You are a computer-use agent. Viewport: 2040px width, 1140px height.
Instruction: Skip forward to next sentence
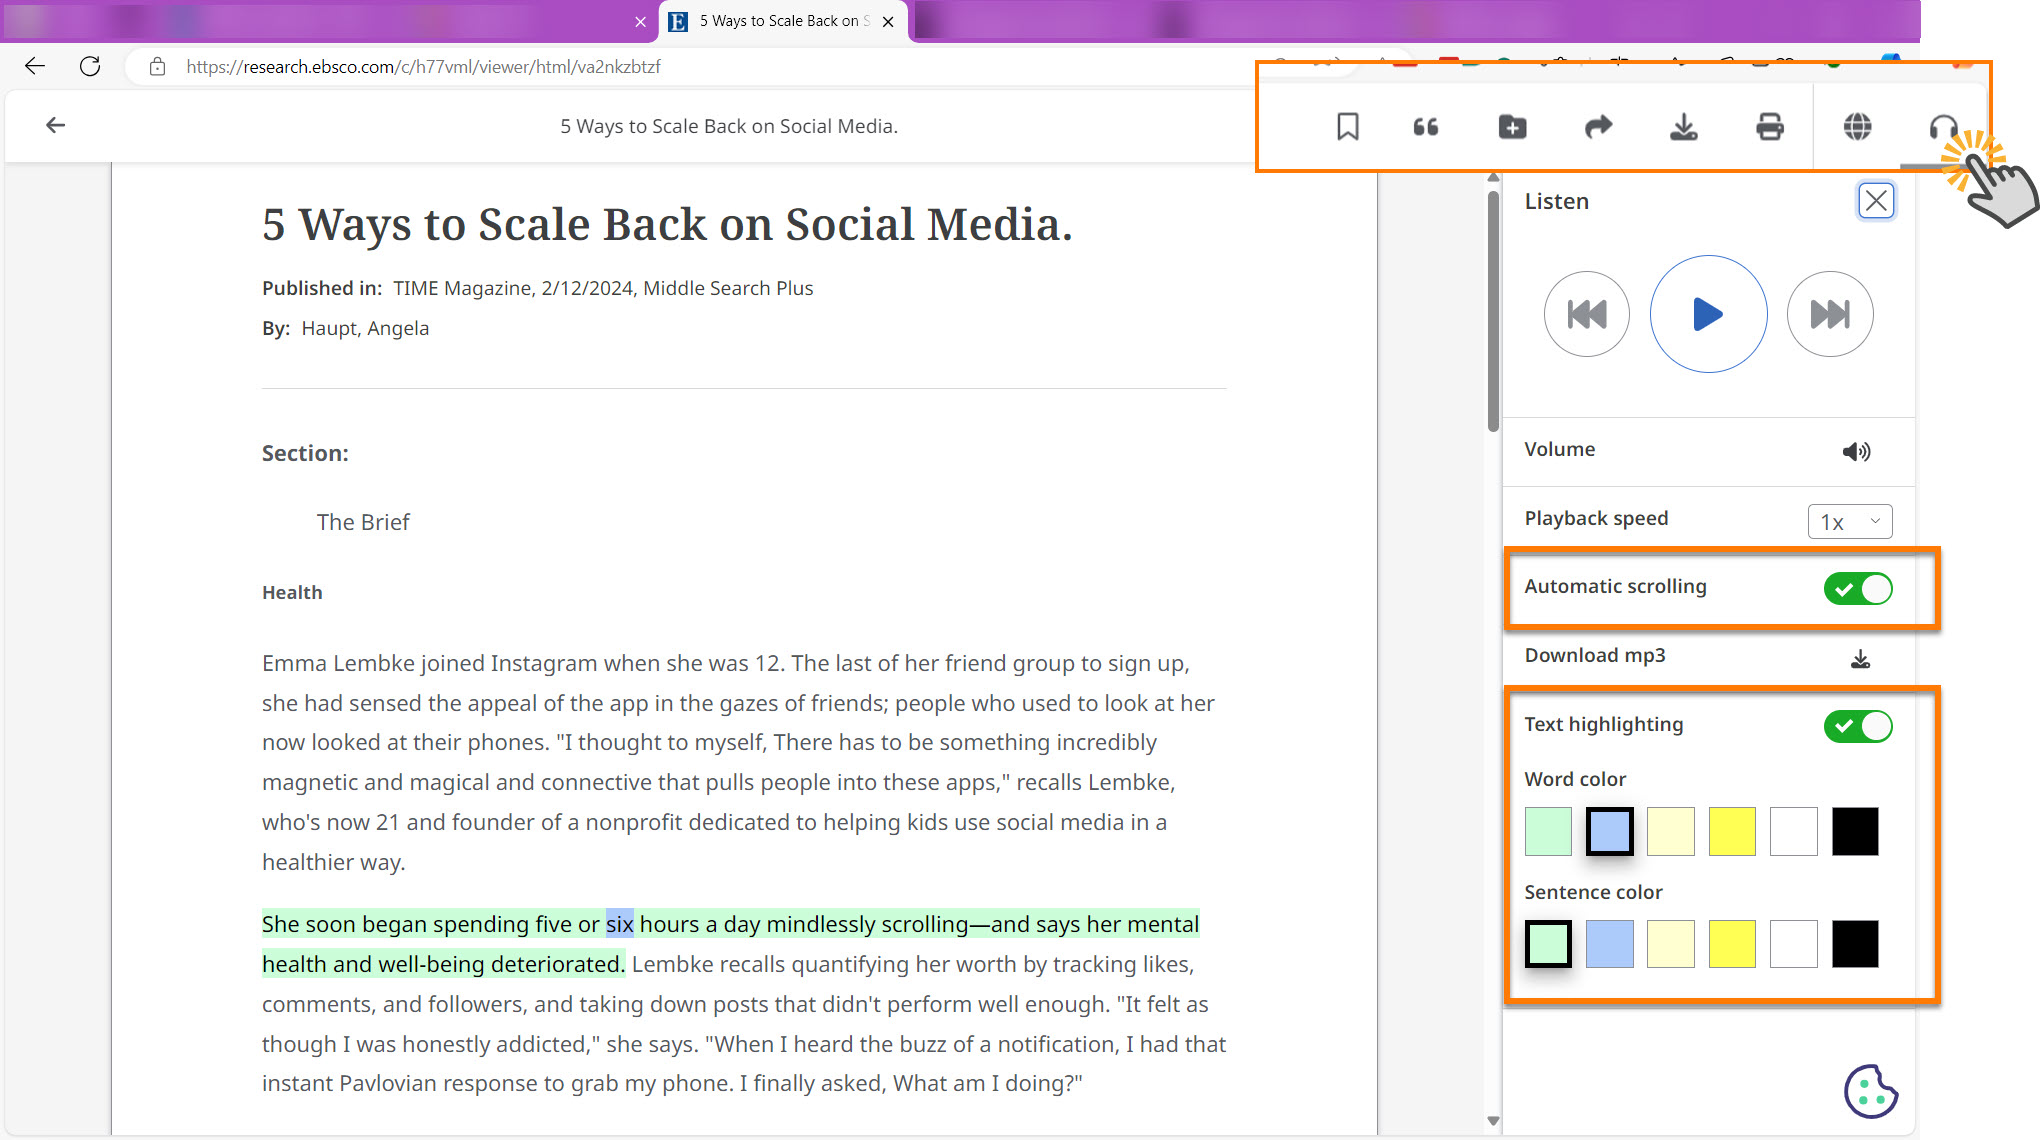click(1830, 314)
